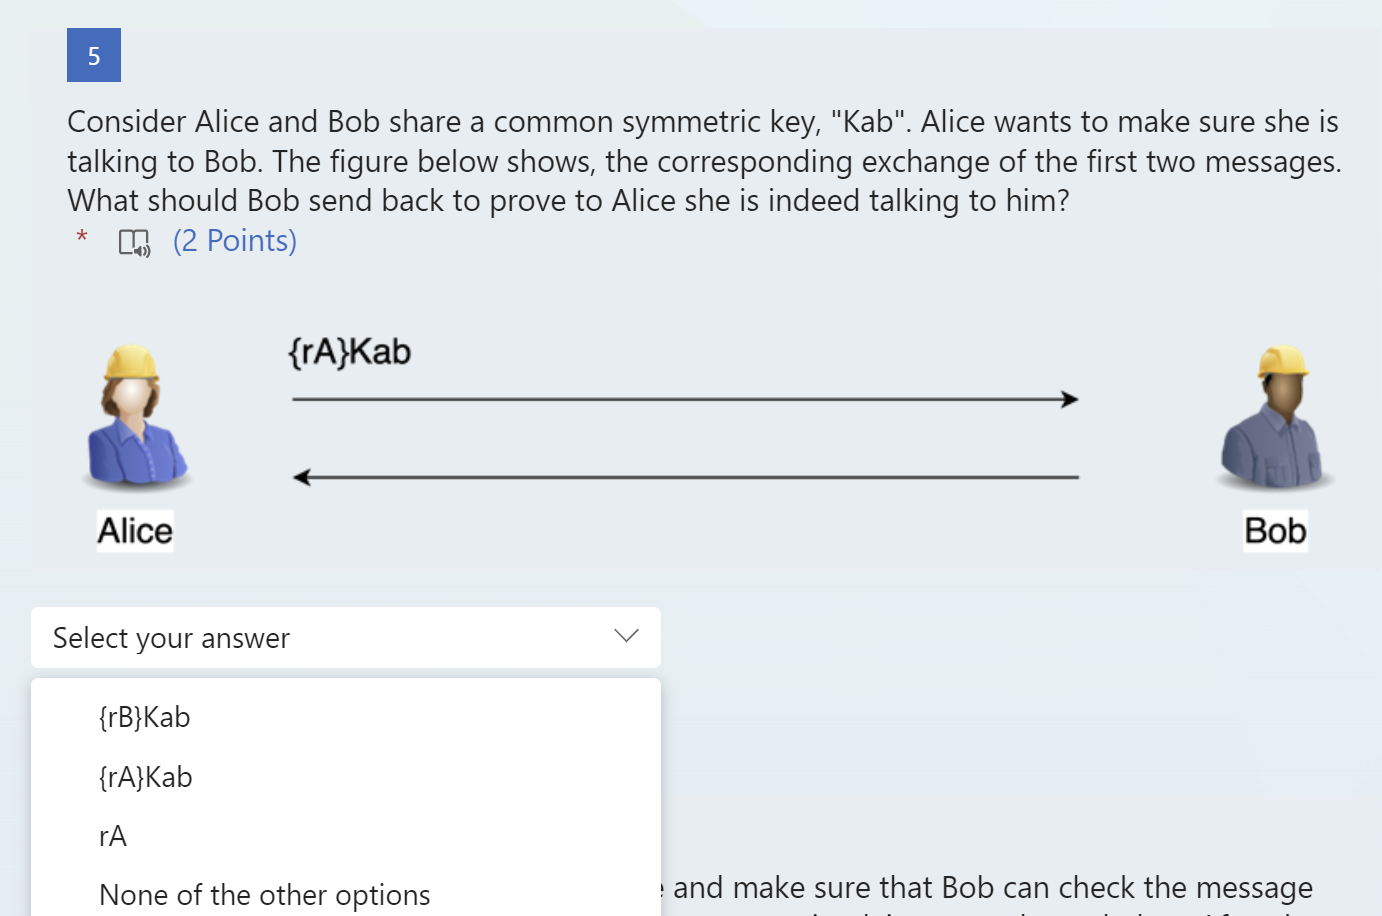Screen dimensions: 1382x916
Task: Choose the rA answer option
Action: point(113,836)
